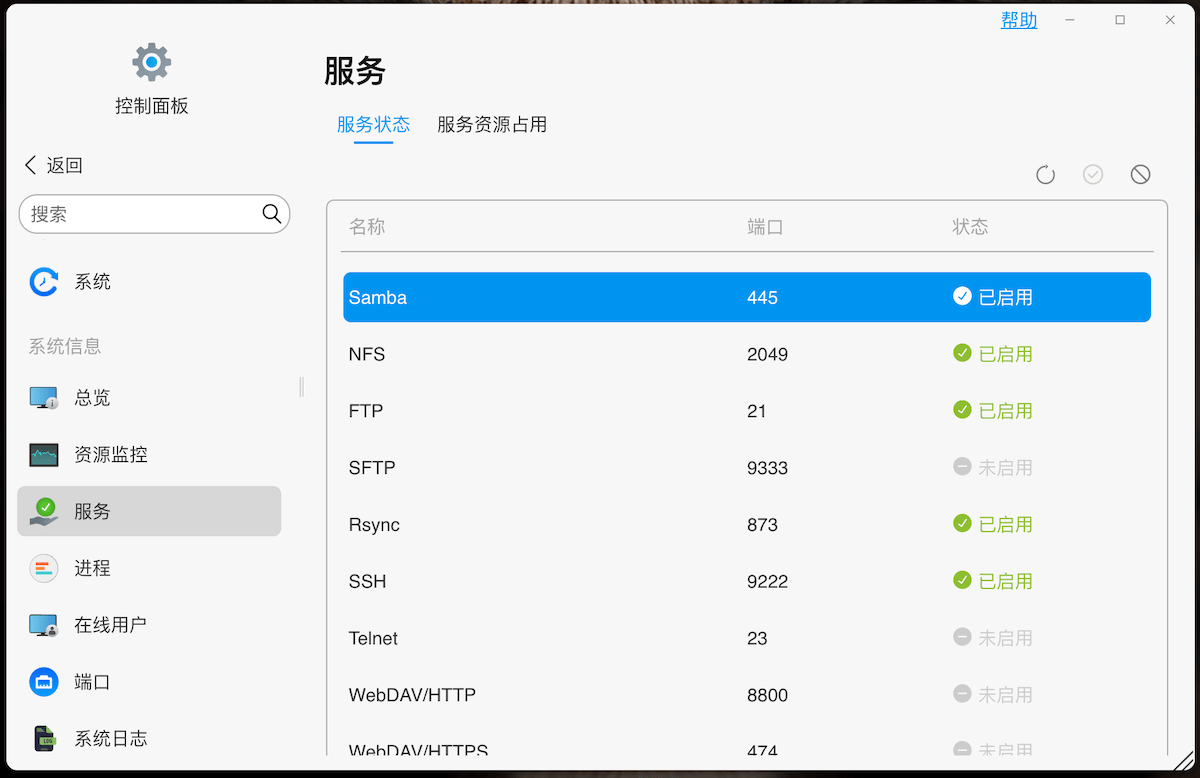Collapse the sidebar with the panel handle
The height and width of the screenshot is (778, 1200).
tap(299, 387)
